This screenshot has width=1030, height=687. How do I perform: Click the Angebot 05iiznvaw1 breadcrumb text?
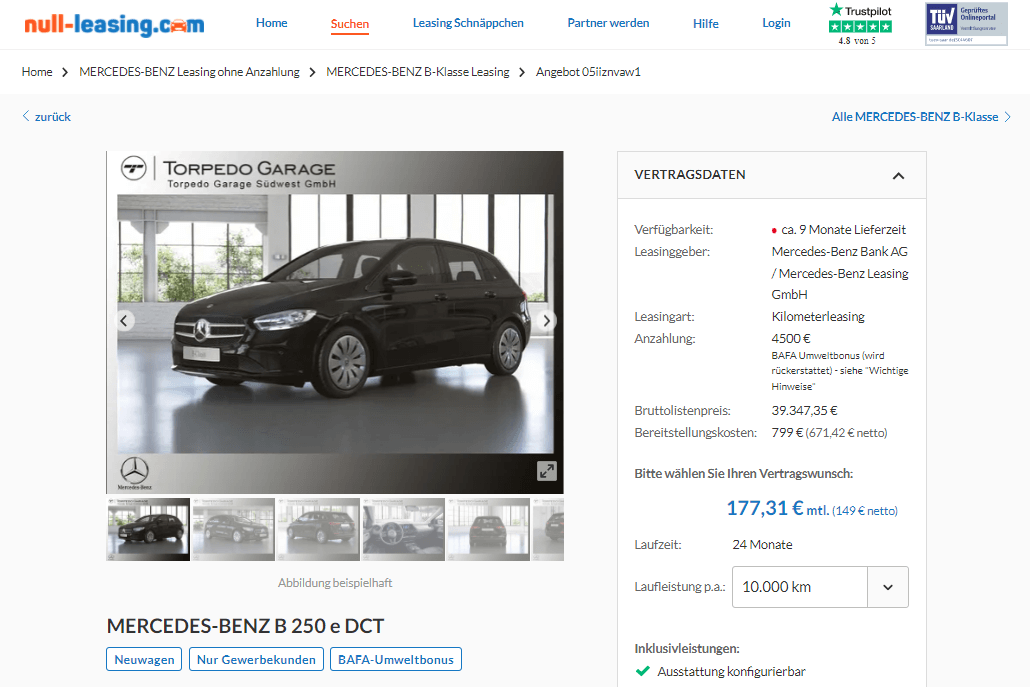[x=588, y=72]
